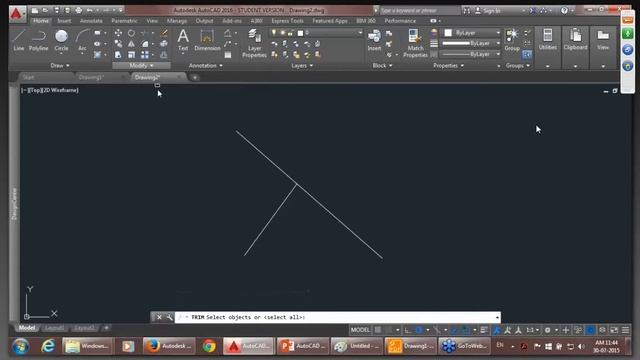This screenshot has width=640, height=360.
Task: Expand the Layers panel
Action: tap(302, 65)
